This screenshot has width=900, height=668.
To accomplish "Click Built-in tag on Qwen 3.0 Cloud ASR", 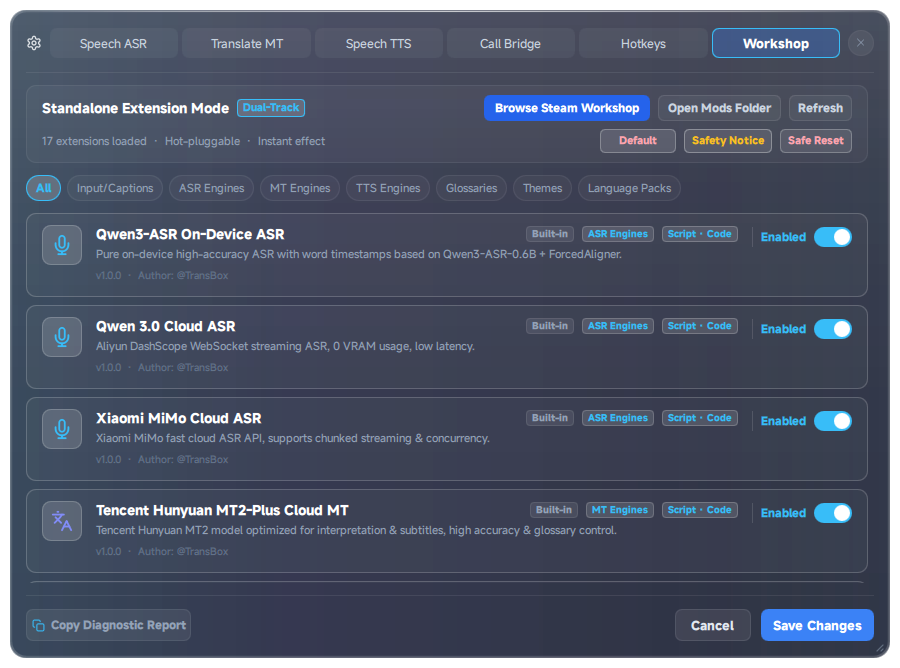I will click(x=549, y=326).
